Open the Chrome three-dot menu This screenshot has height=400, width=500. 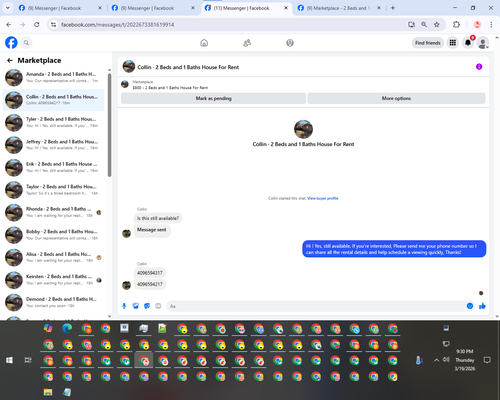[x=491, y=25]
